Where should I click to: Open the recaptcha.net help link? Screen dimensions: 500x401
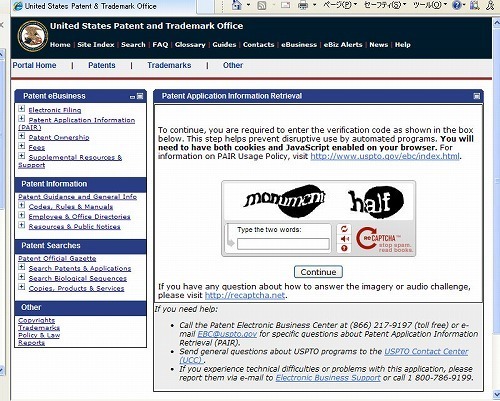point(245,295)
